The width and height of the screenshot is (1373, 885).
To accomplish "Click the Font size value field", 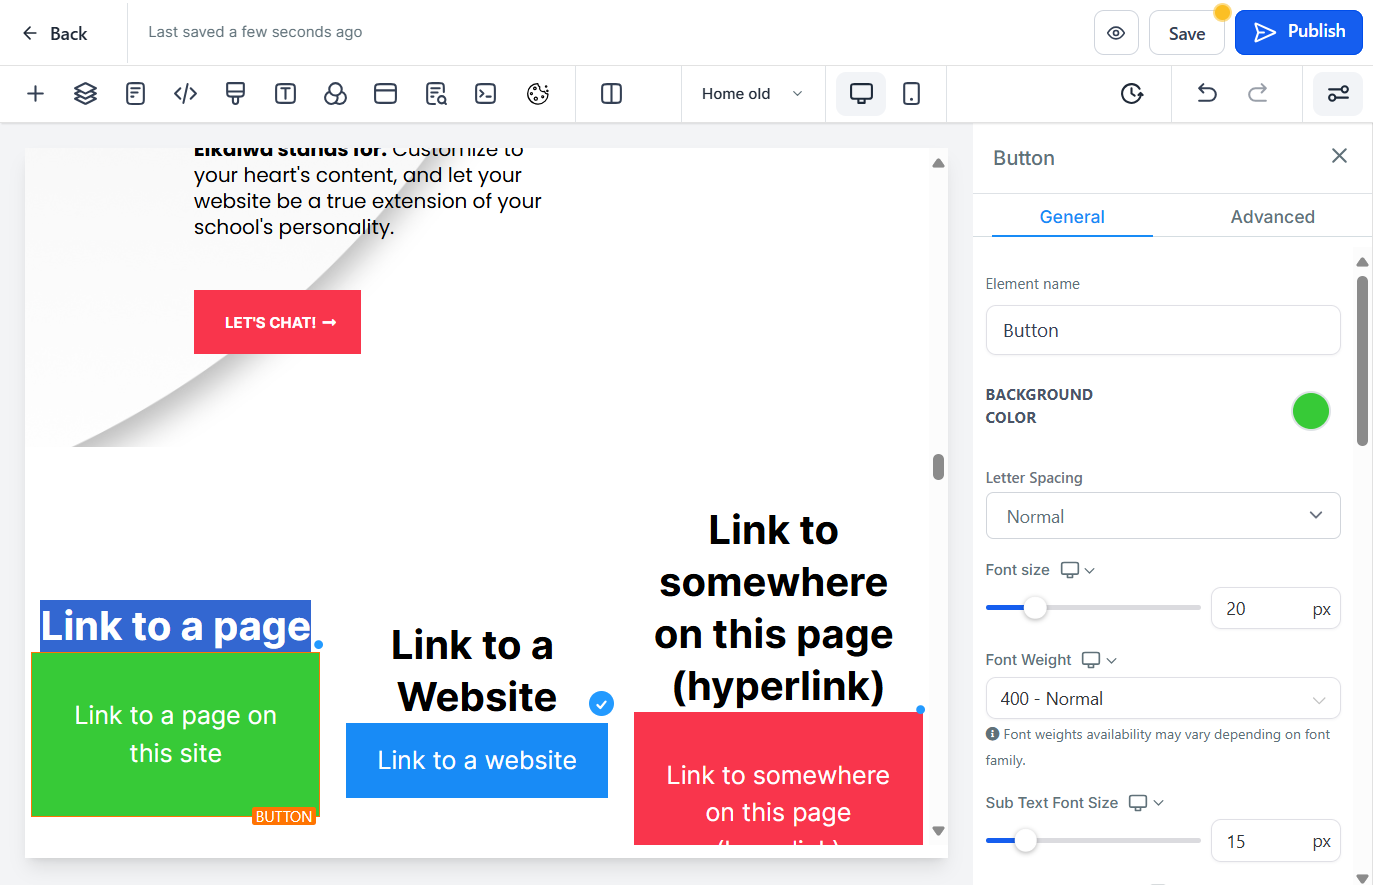I will click(x=1275, y=608).
